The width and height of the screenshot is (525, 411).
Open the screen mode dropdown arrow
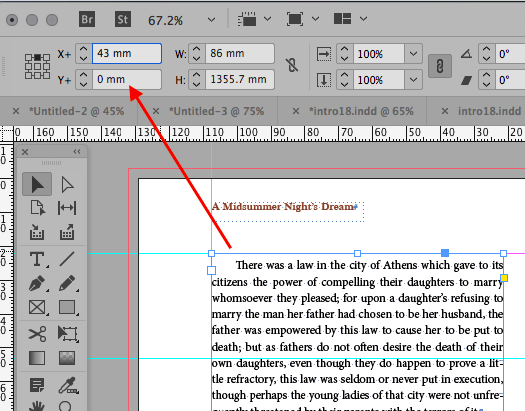pos(315,19)
